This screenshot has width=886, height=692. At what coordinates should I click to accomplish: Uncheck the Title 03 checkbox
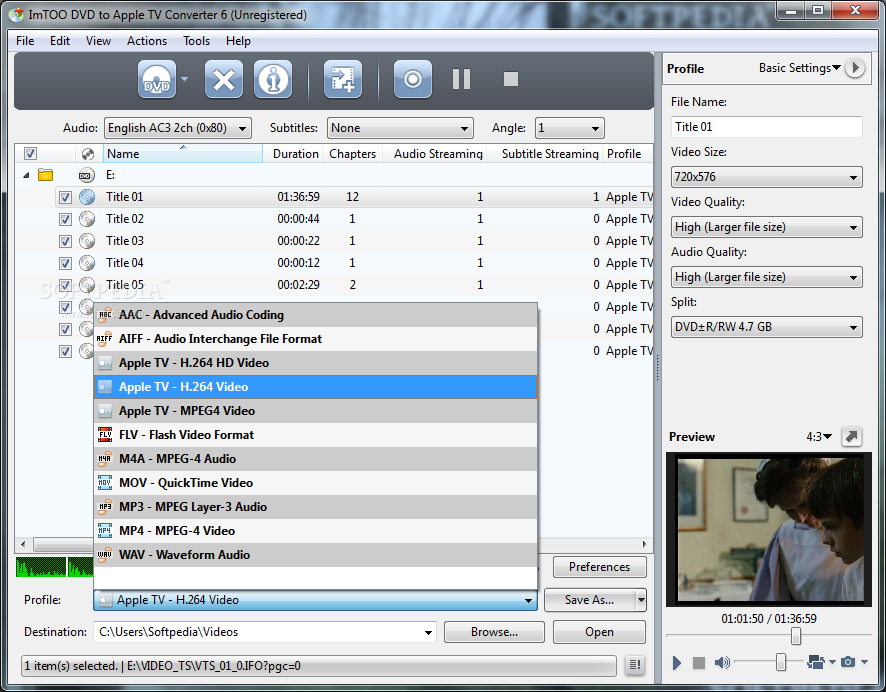pos(66,241)
